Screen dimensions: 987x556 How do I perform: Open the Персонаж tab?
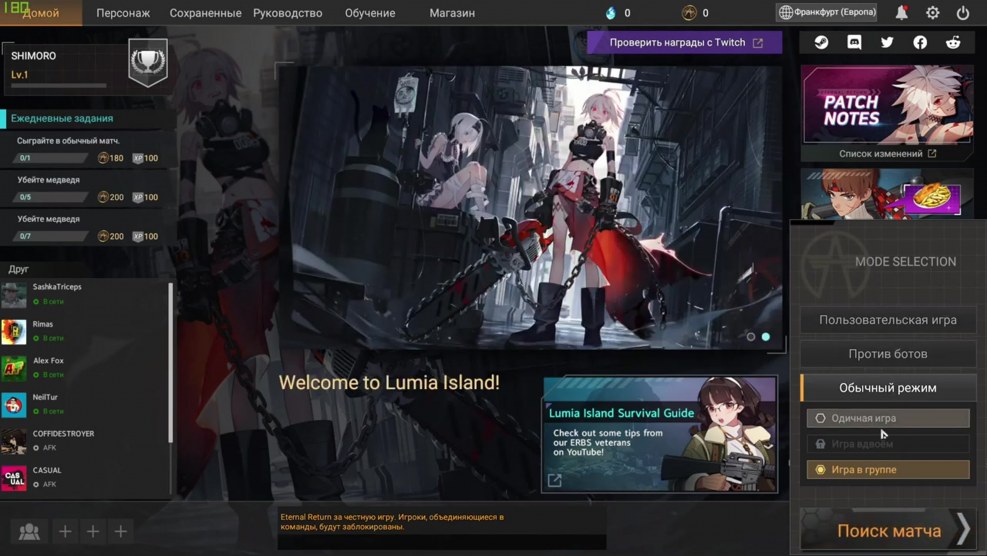123,13
